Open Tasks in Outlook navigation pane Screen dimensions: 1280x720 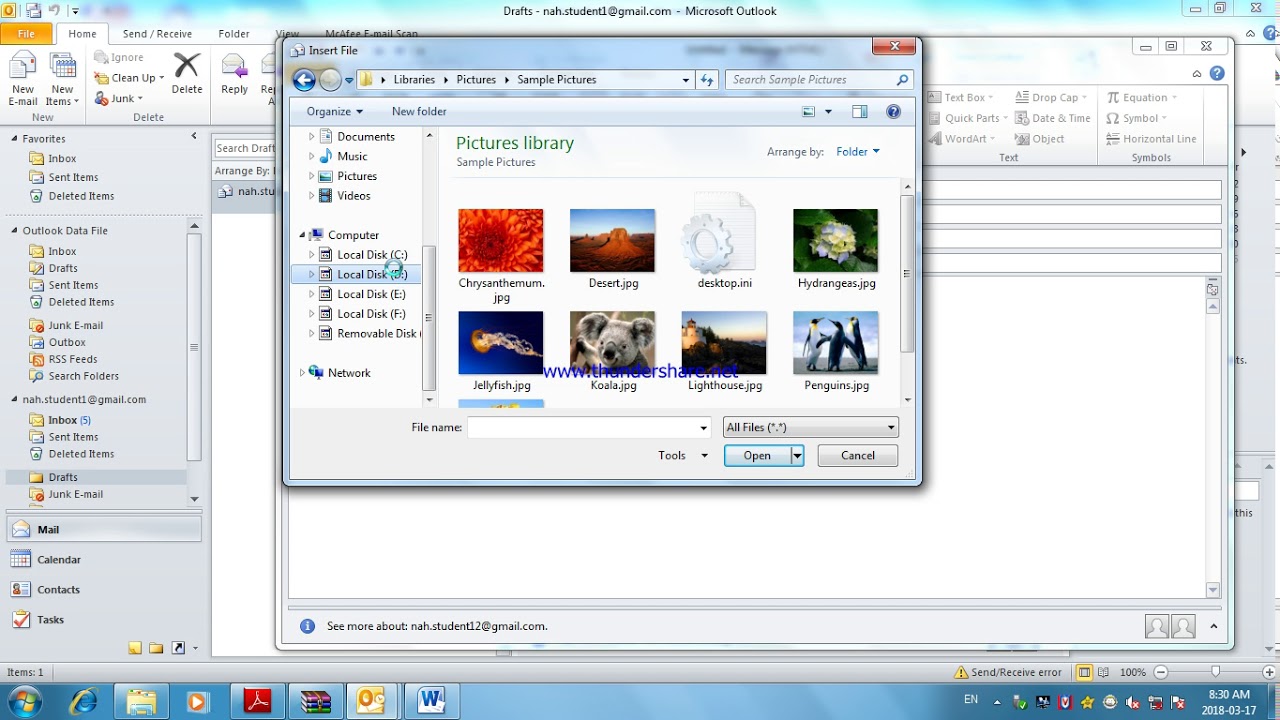point(102,620)
